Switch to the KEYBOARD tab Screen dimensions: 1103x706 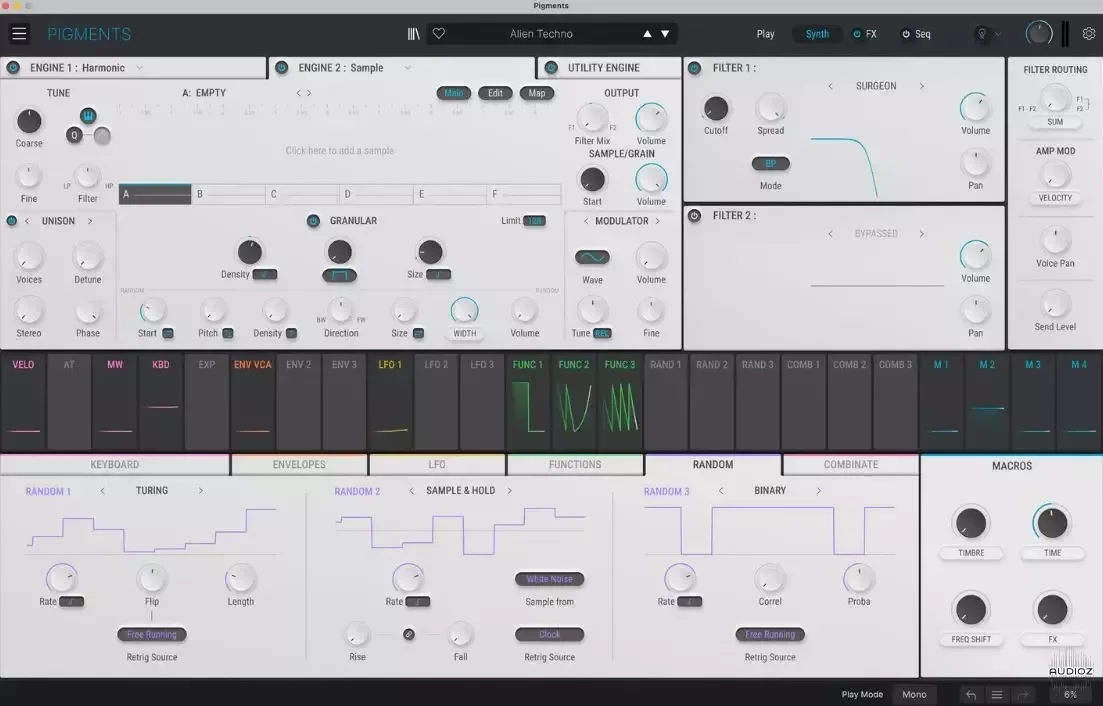pyautogui.click(x=115, y=465)
